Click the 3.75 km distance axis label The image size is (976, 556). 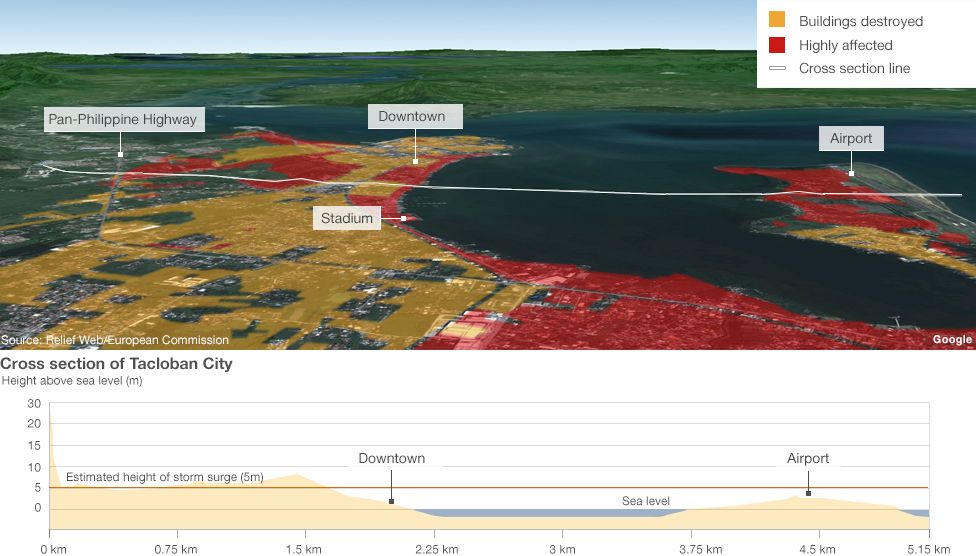(x=700, y=549)
